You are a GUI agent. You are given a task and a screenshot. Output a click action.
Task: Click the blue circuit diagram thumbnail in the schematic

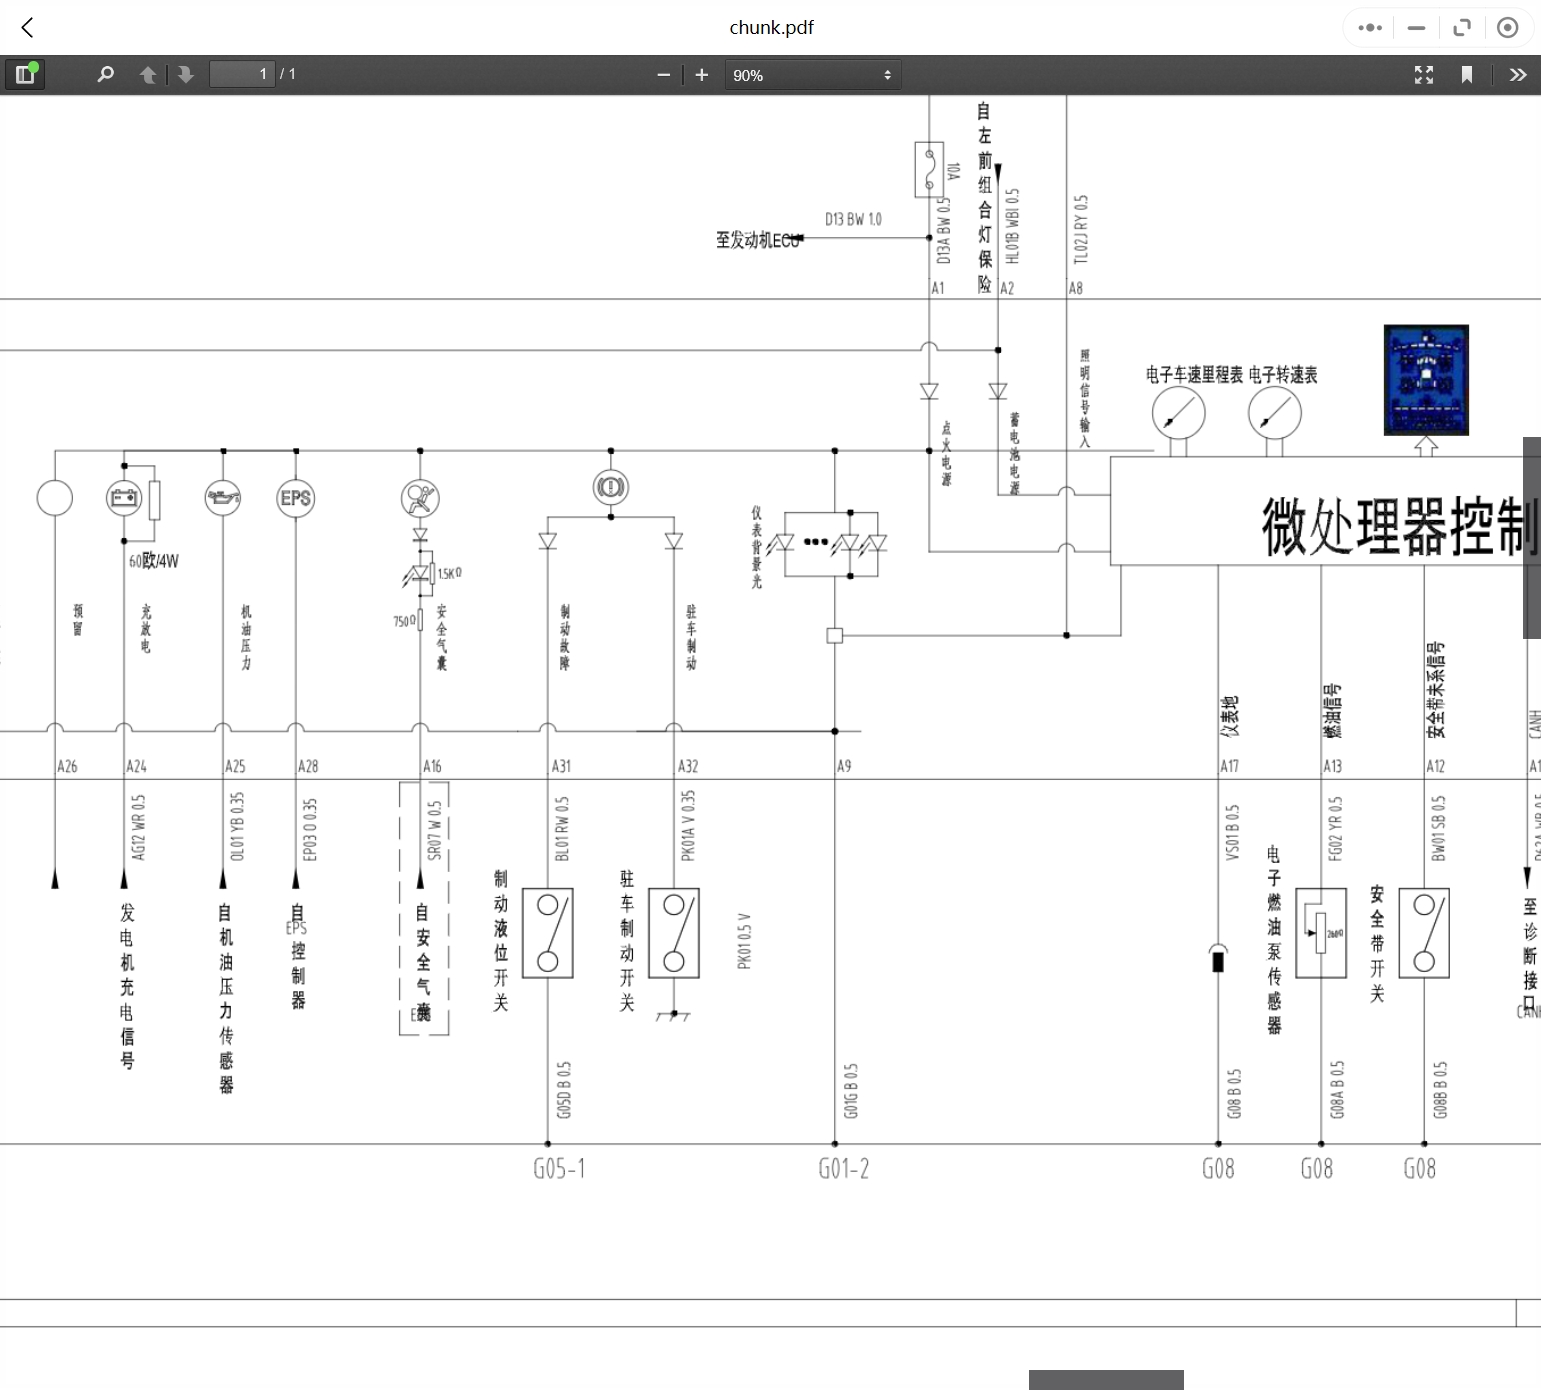point(1425,378)
